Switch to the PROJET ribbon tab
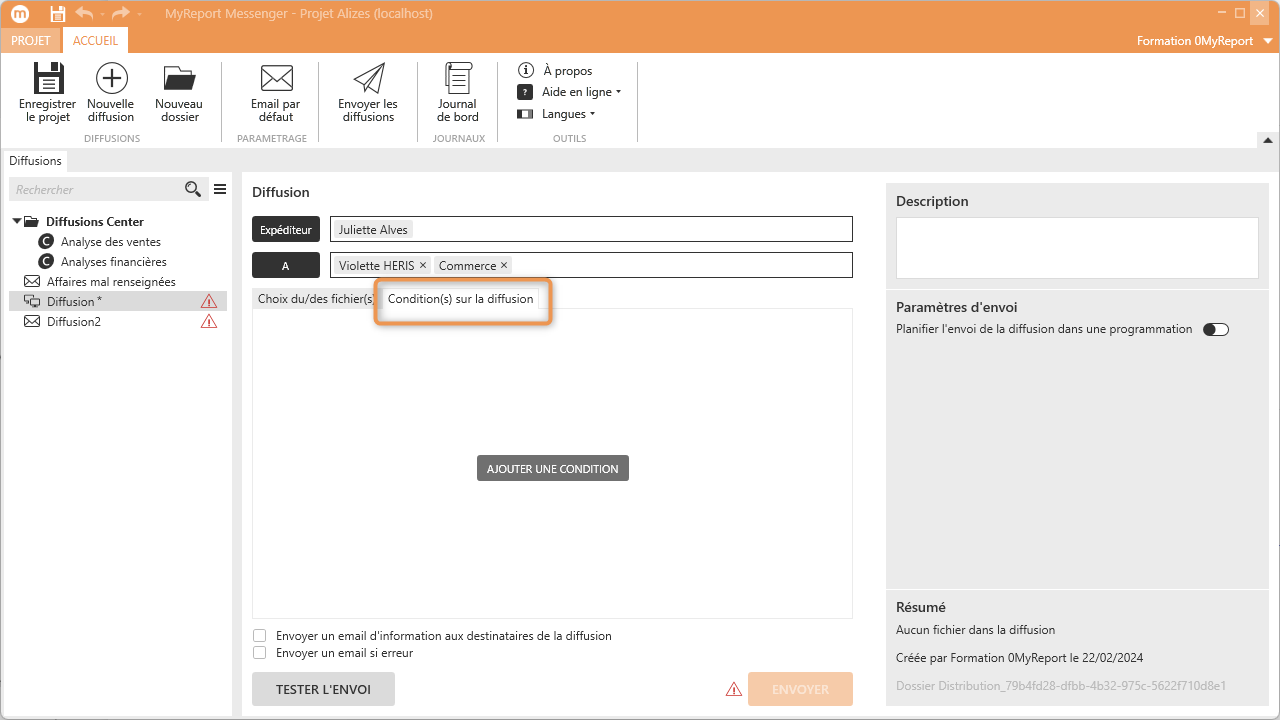Viewport: 1280px width, 720px height. click(x=30, y=41)
